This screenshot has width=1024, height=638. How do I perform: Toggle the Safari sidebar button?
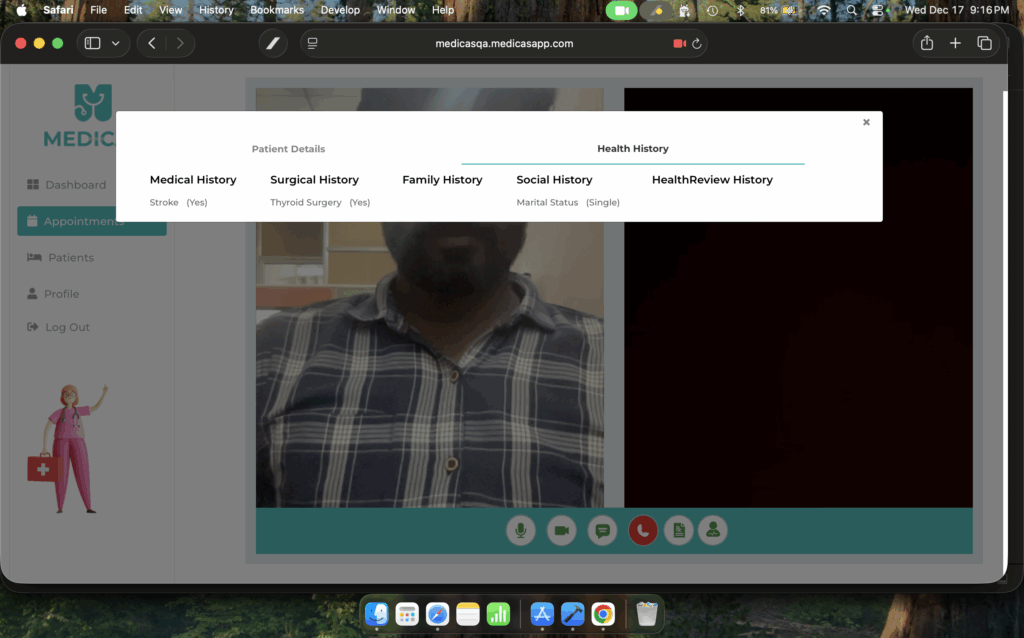[93, 43]
